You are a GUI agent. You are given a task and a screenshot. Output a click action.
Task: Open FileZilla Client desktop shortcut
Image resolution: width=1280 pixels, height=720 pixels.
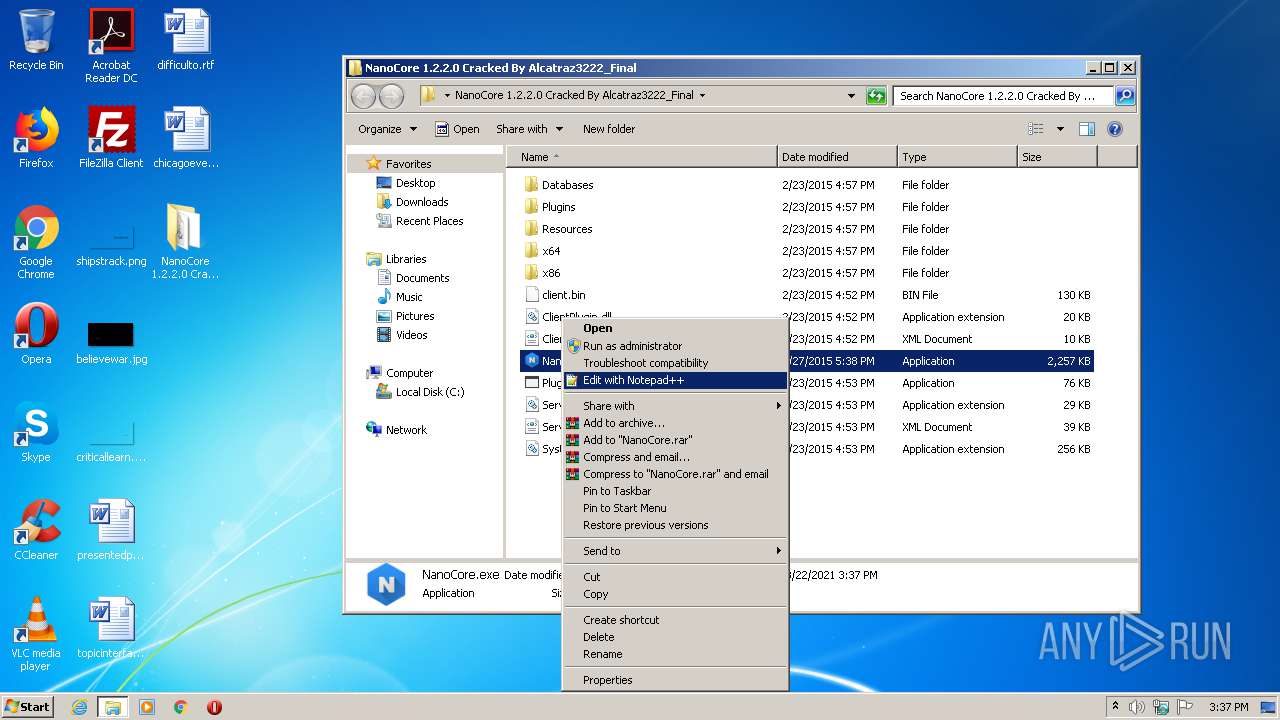111,138
